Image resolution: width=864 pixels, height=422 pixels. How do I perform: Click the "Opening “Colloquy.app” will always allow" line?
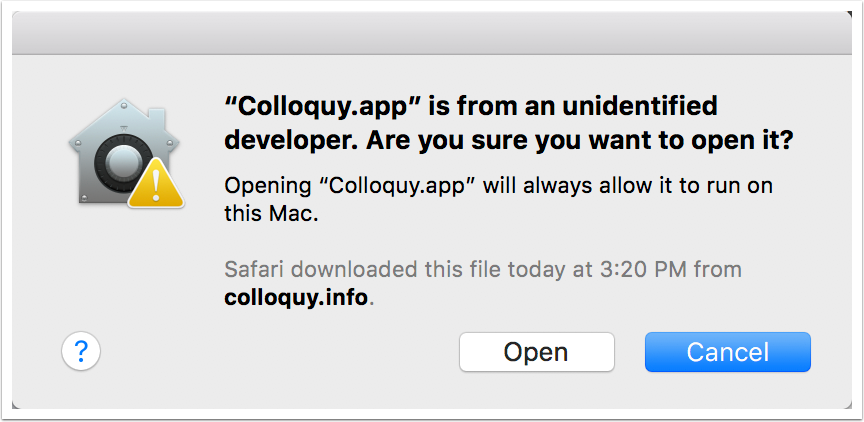(x=443, y=186)
